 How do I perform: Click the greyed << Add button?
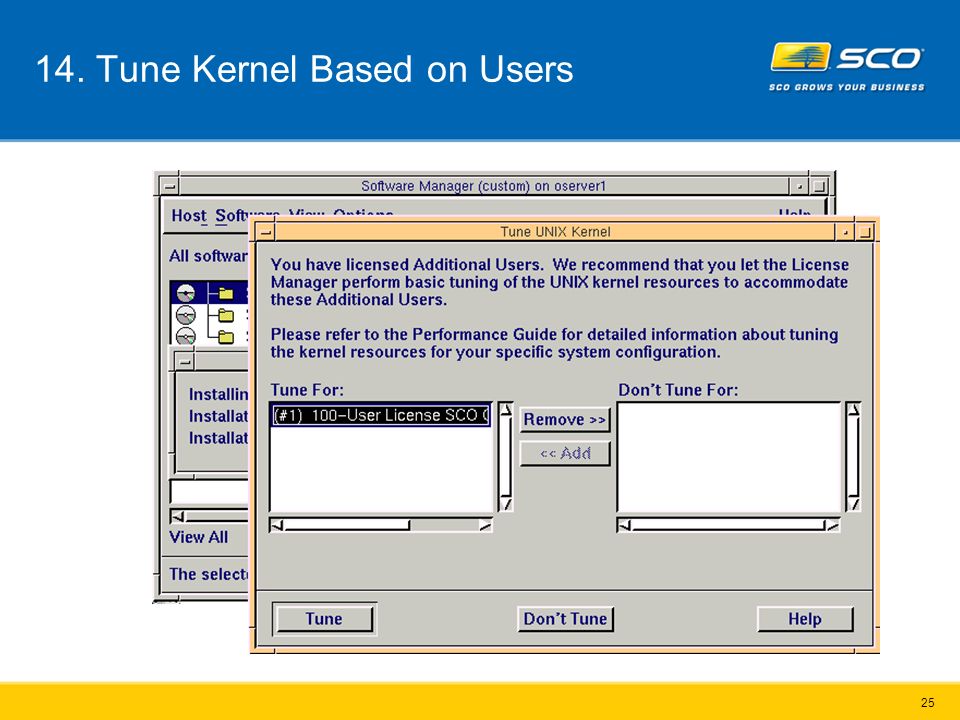[x=564, y=454]
